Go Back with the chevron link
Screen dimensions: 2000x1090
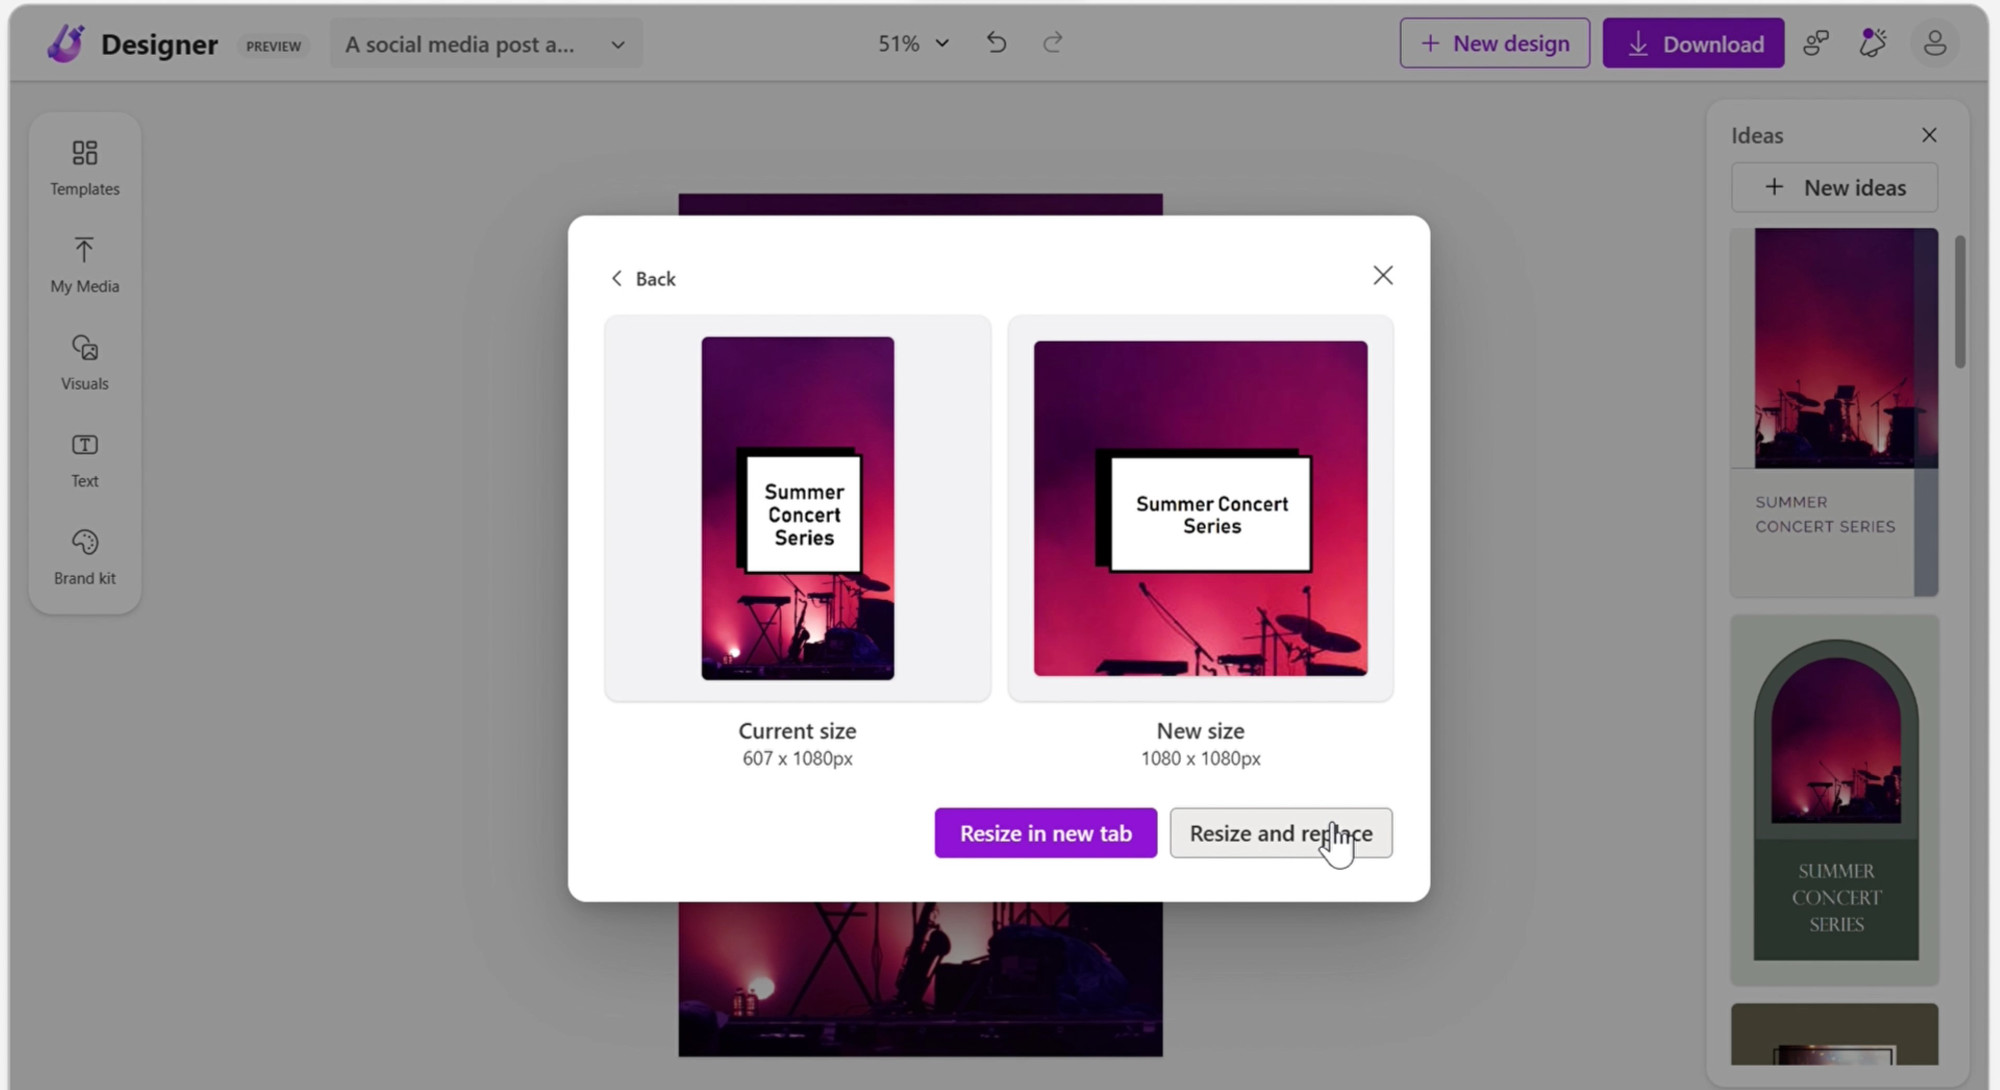(643, 278)
